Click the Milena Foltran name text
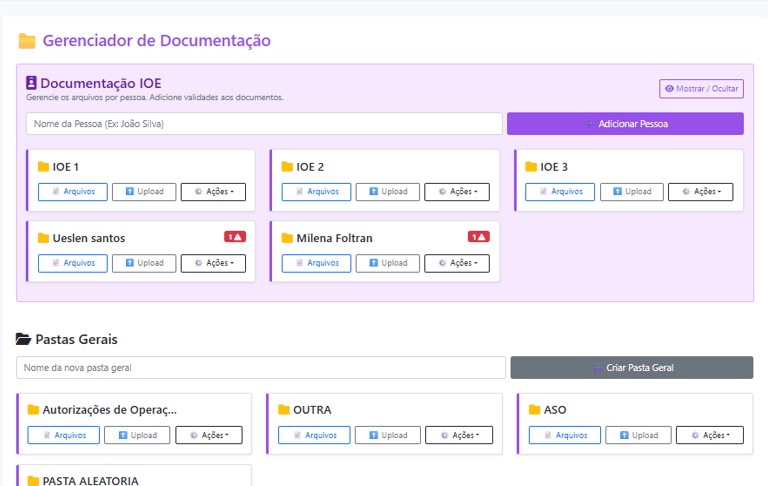 click(335, 238)
